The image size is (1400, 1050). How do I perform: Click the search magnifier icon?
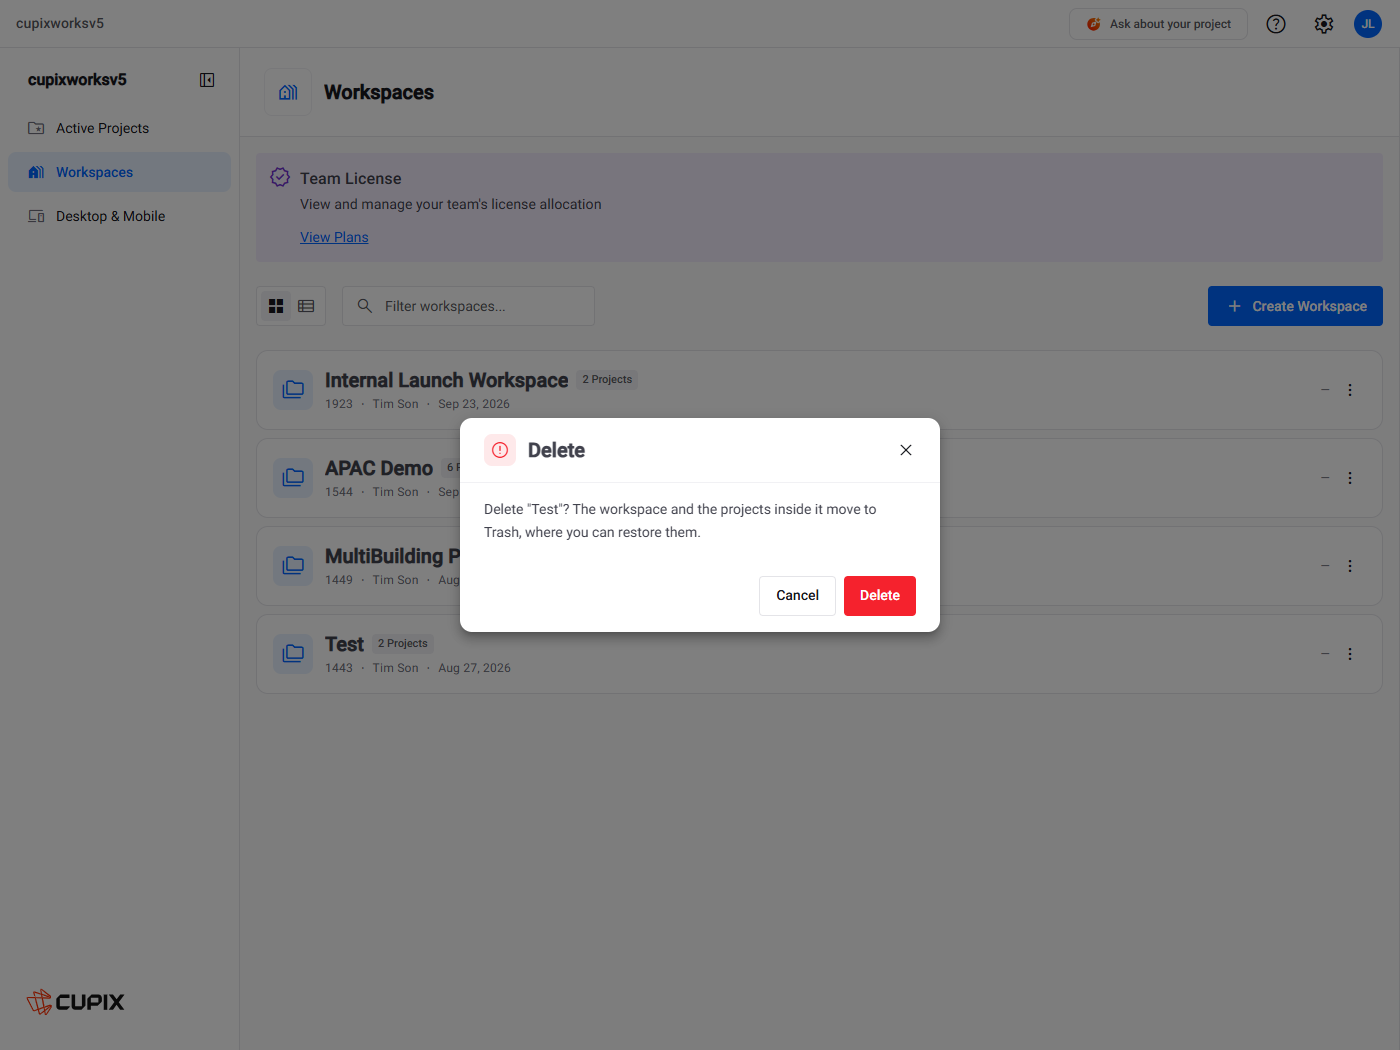(x=365, y=306)
